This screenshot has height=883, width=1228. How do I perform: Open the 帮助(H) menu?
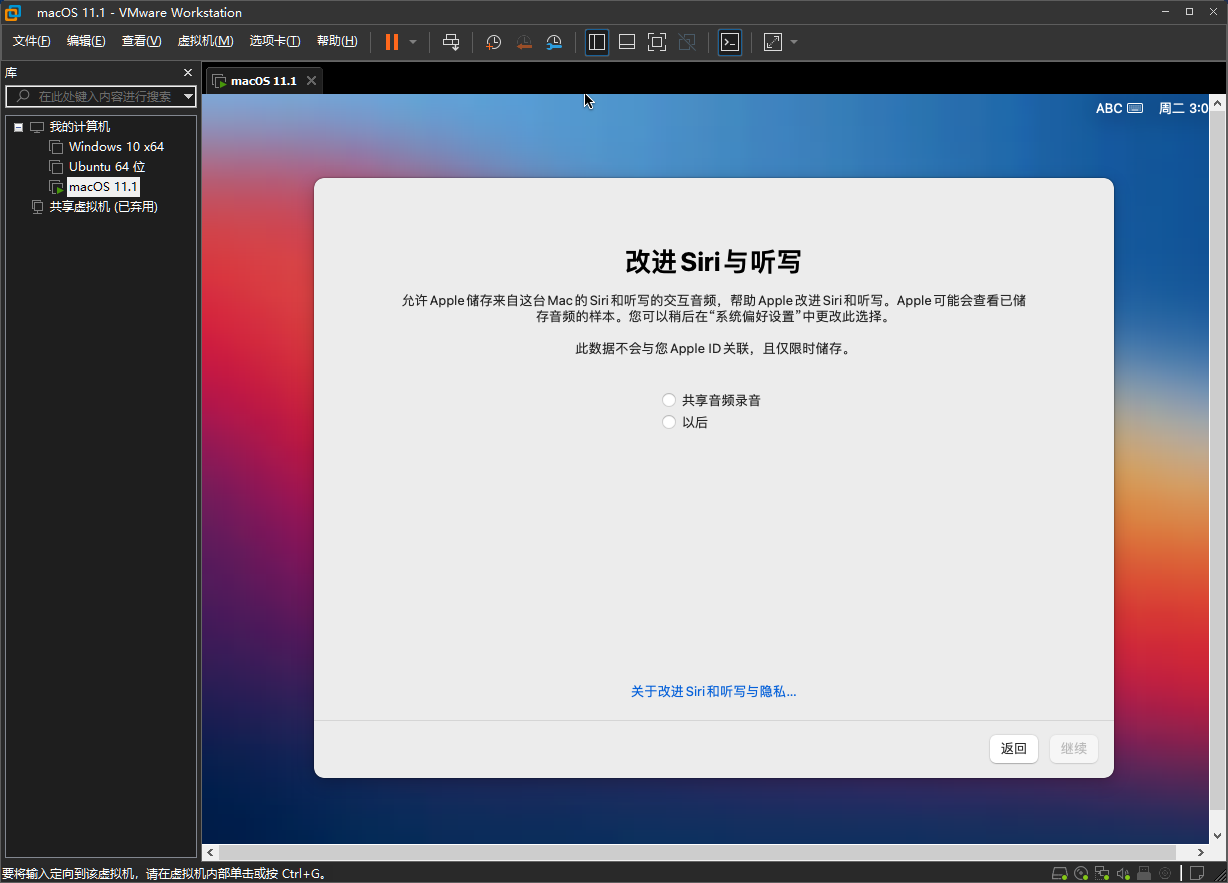[337, 41]
